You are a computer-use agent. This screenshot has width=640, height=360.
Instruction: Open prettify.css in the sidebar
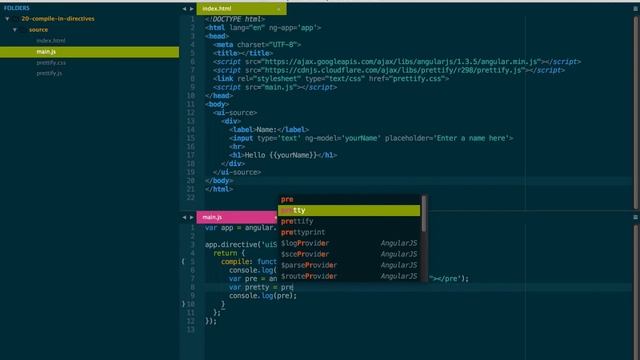(x=51, y=63)
